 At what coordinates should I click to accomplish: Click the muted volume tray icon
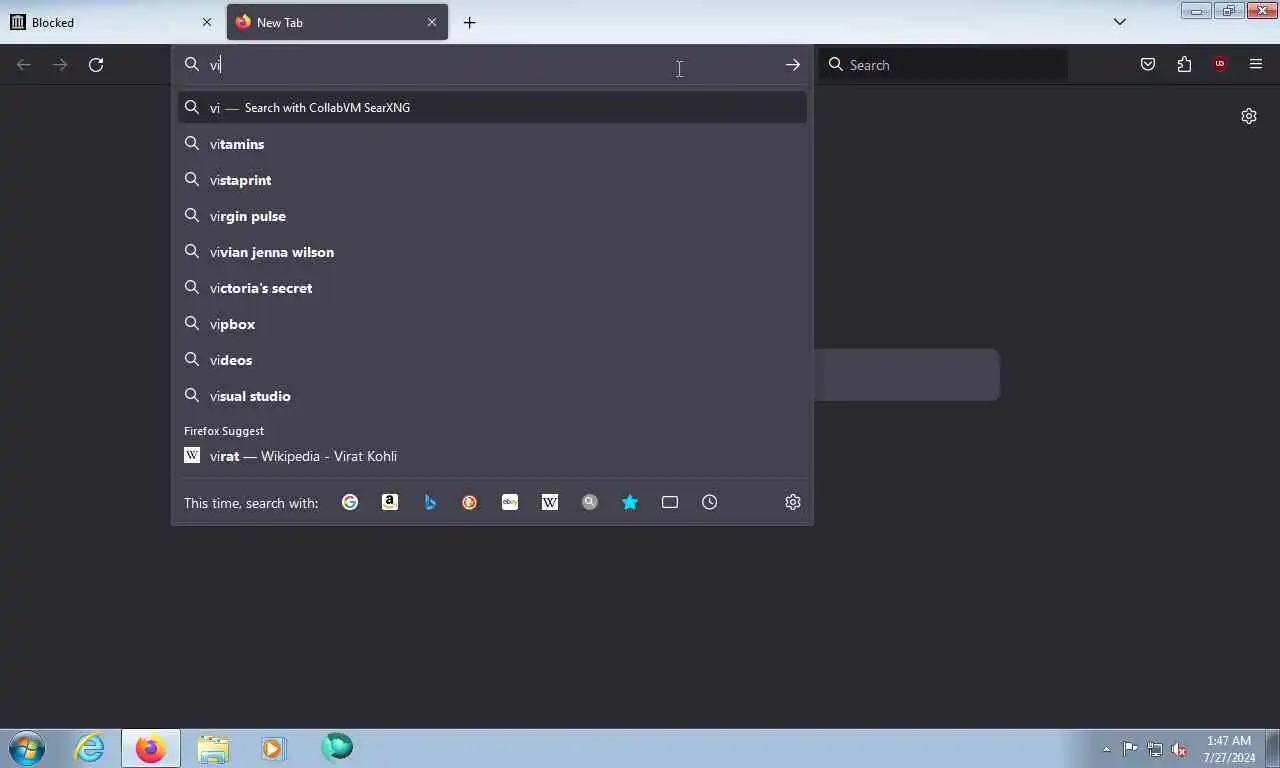pyautogui.click(x=1179, y=749)
